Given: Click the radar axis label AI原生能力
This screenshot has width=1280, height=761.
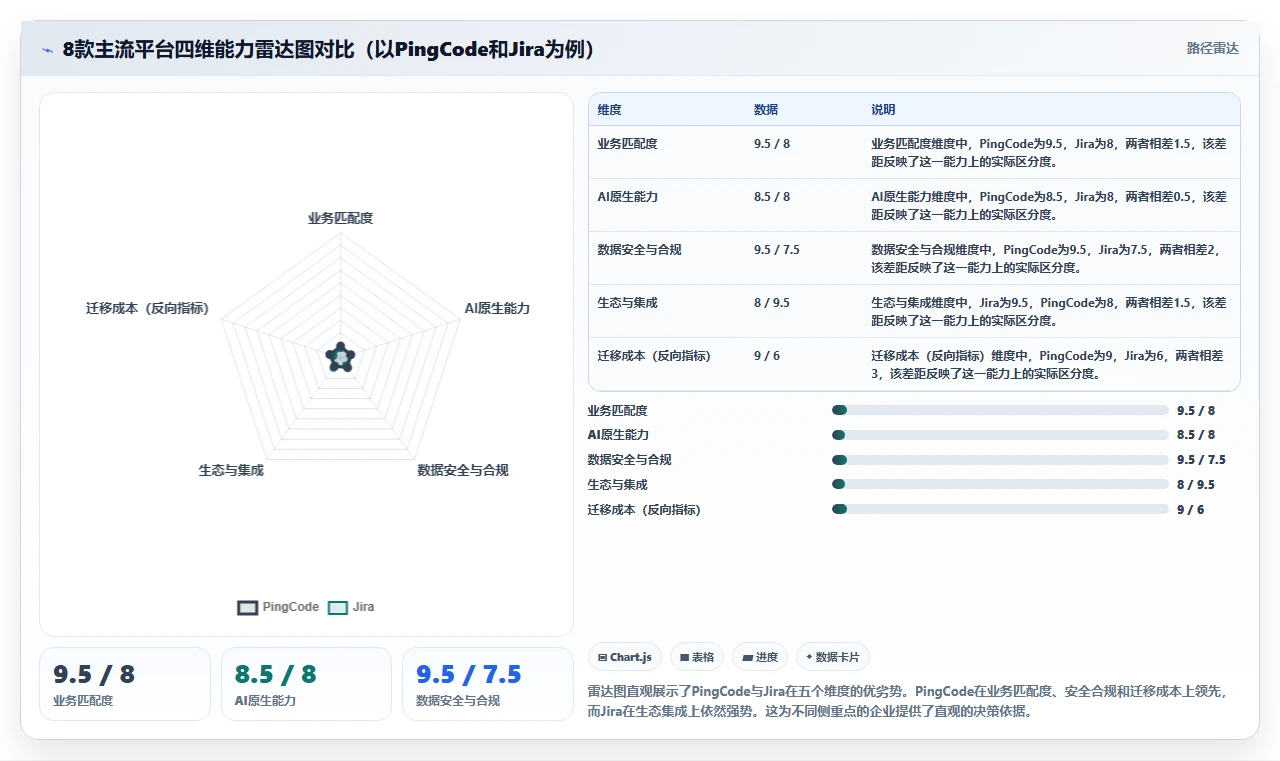Looking at the screenshot, I should (497, 309).
